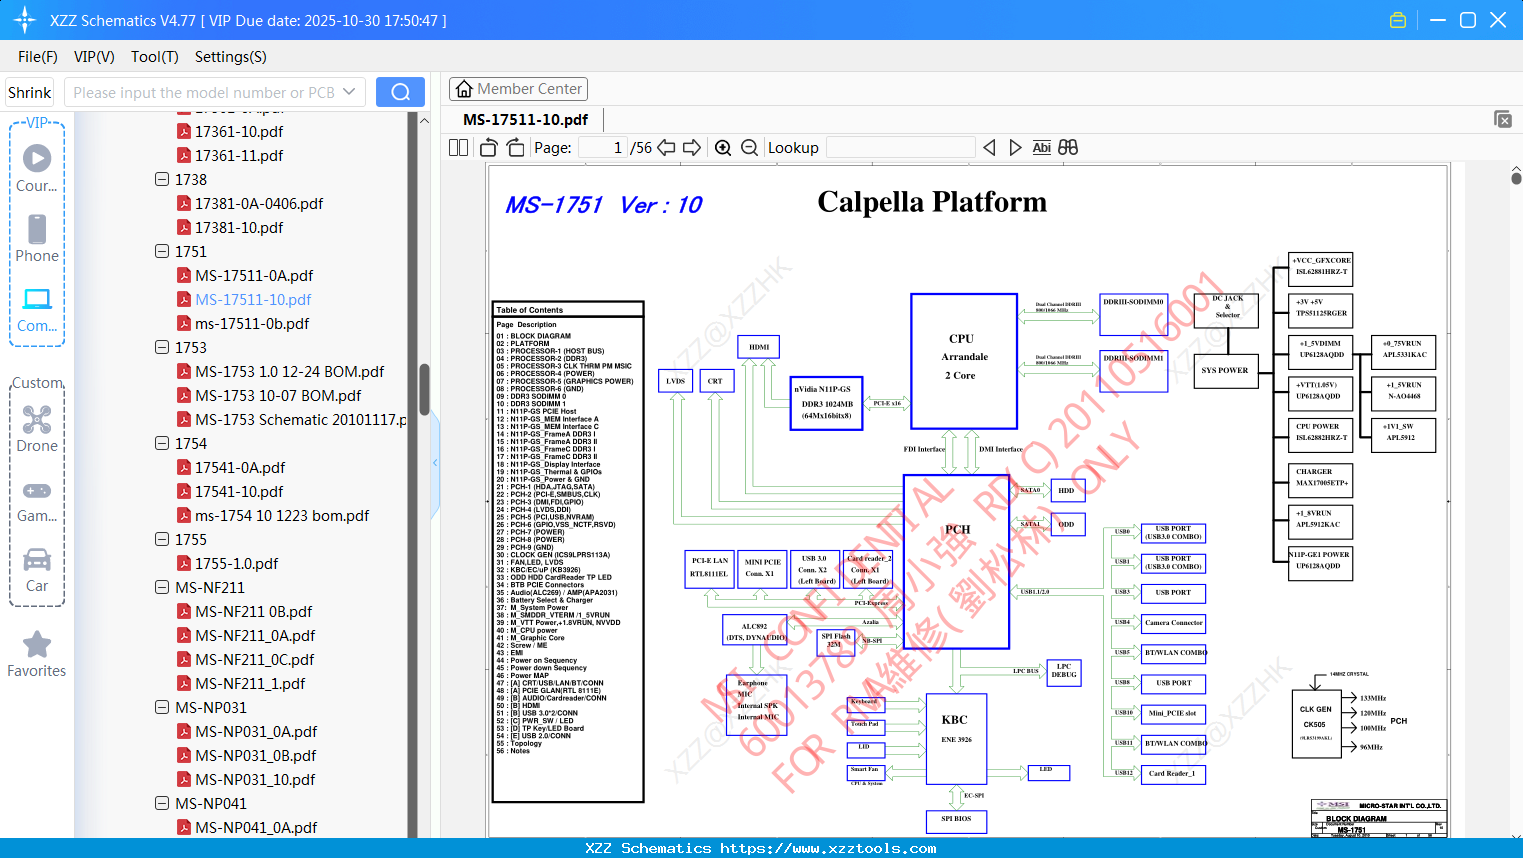The image size is (1523, 858).
Task: Click the page number field
Action: pos(602,147)
